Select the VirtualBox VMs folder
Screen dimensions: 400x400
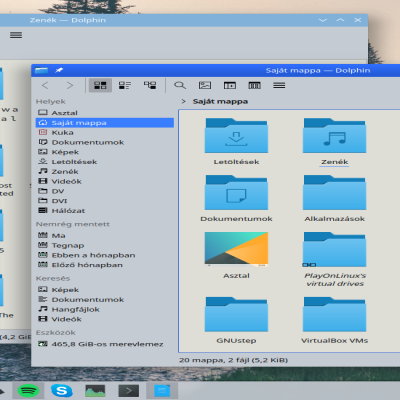coord(335,314)
